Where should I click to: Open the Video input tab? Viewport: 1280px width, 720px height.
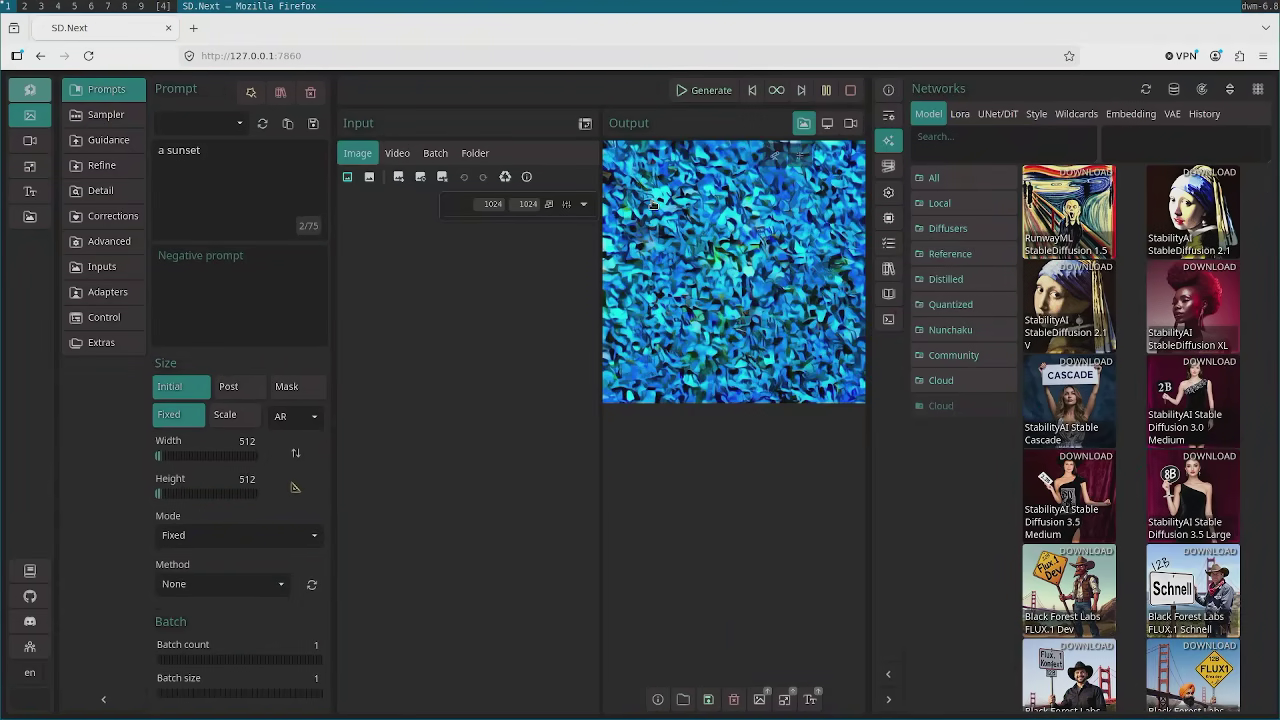[x=397, y=154]
